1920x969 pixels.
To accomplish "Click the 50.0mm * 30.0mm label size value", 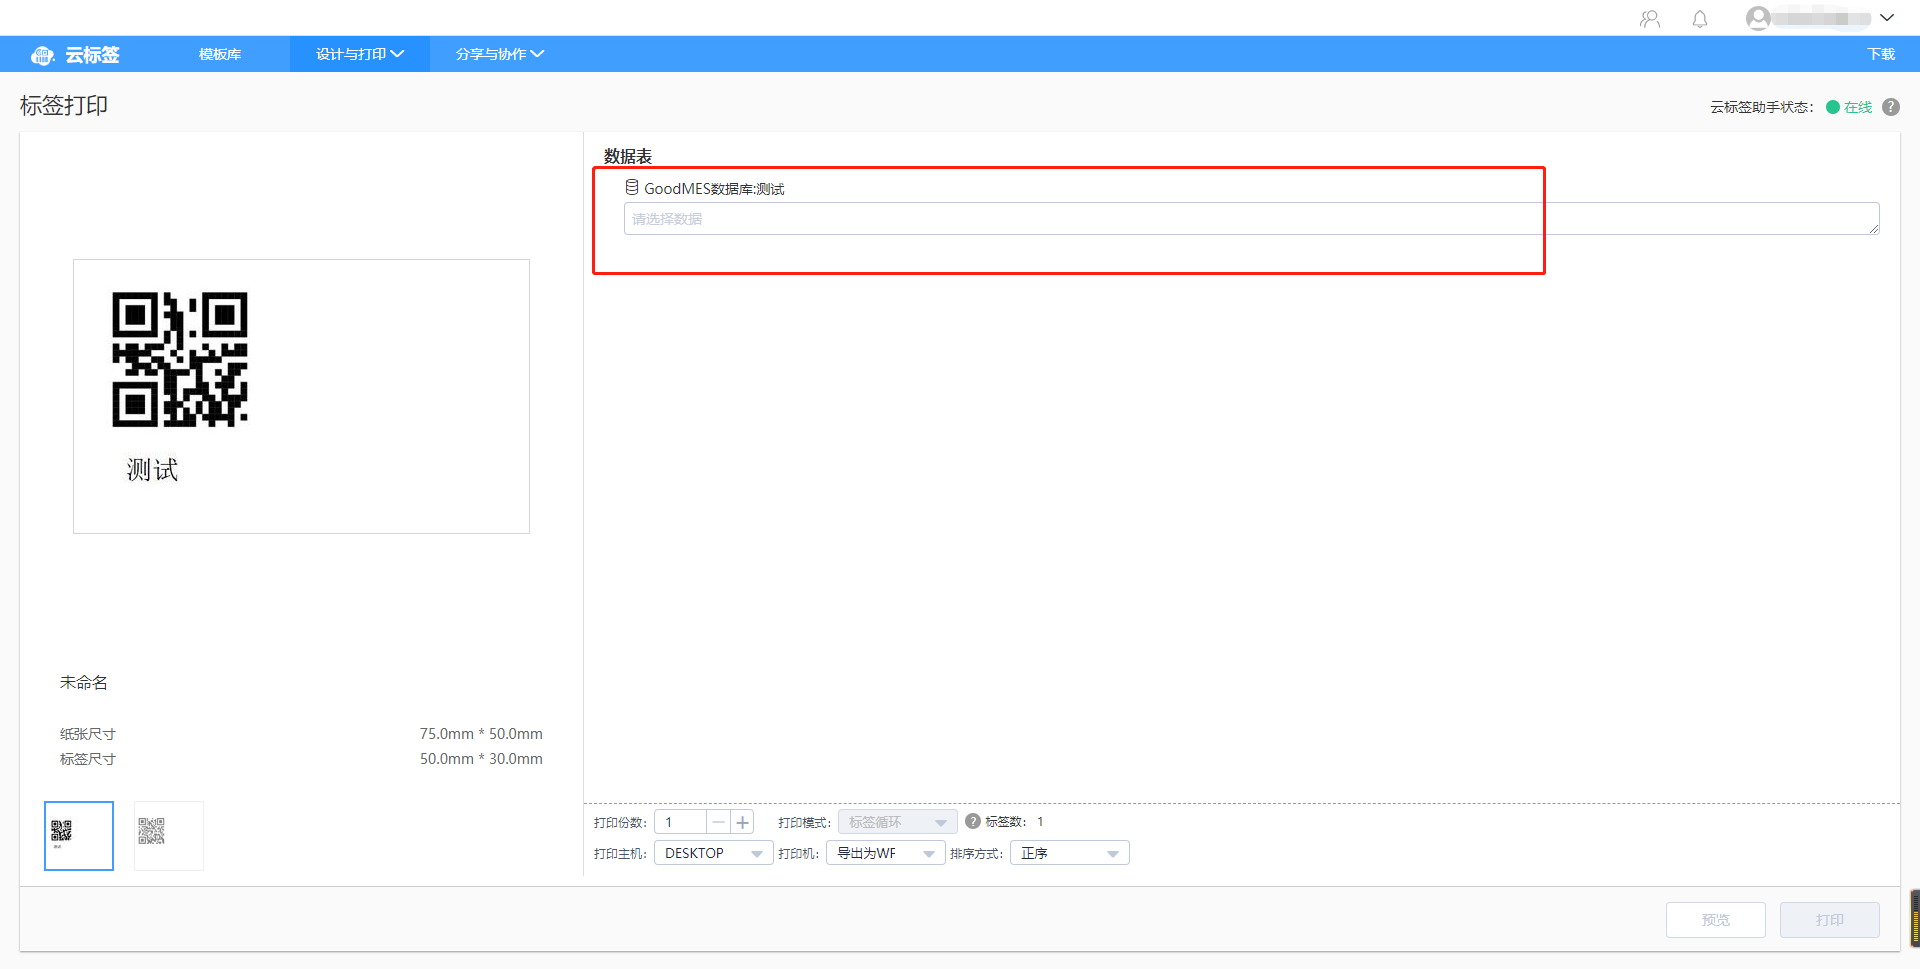I will tap(481, 759).
